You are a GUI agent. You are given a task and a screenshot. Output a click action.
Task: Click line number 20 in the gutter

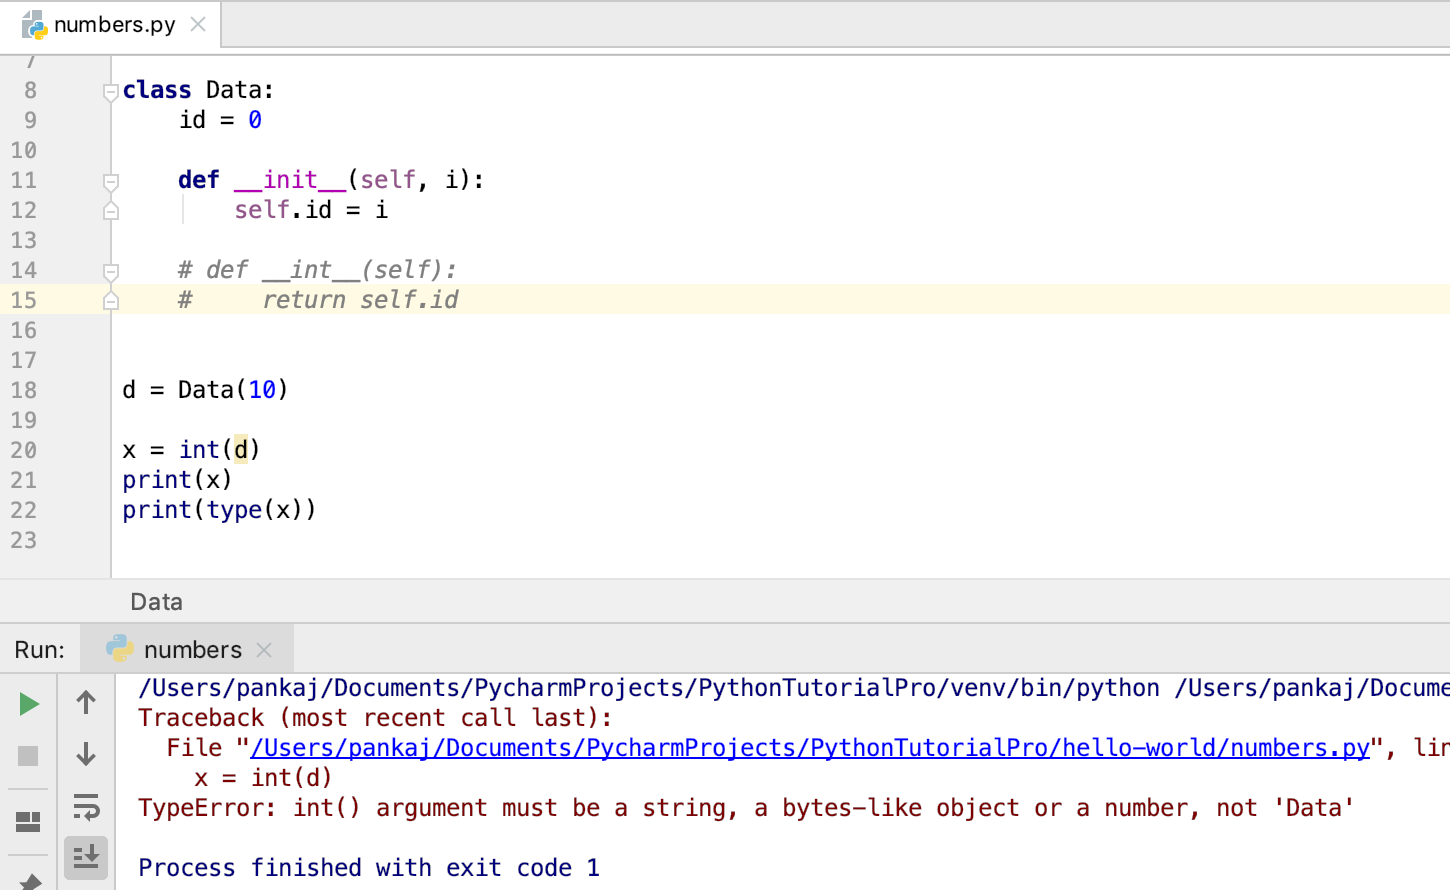tap(24, 450)
